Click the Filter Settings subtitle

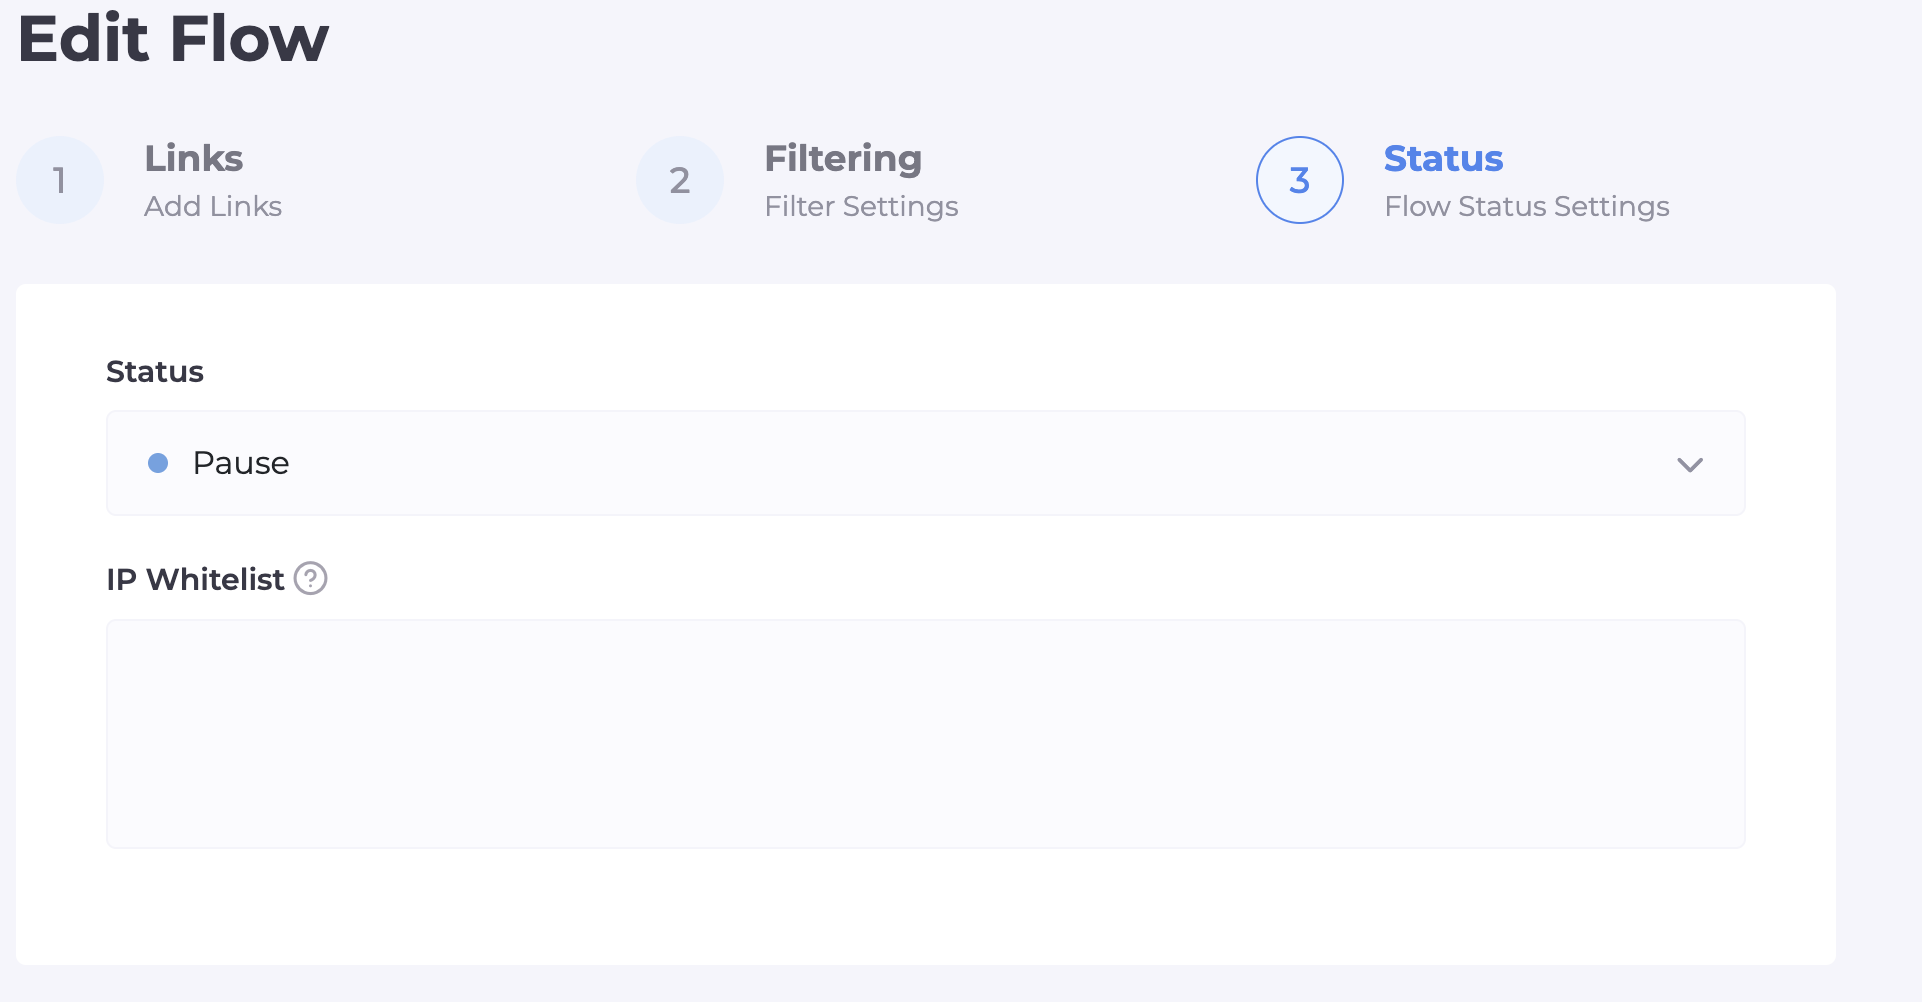click(861, 206)
